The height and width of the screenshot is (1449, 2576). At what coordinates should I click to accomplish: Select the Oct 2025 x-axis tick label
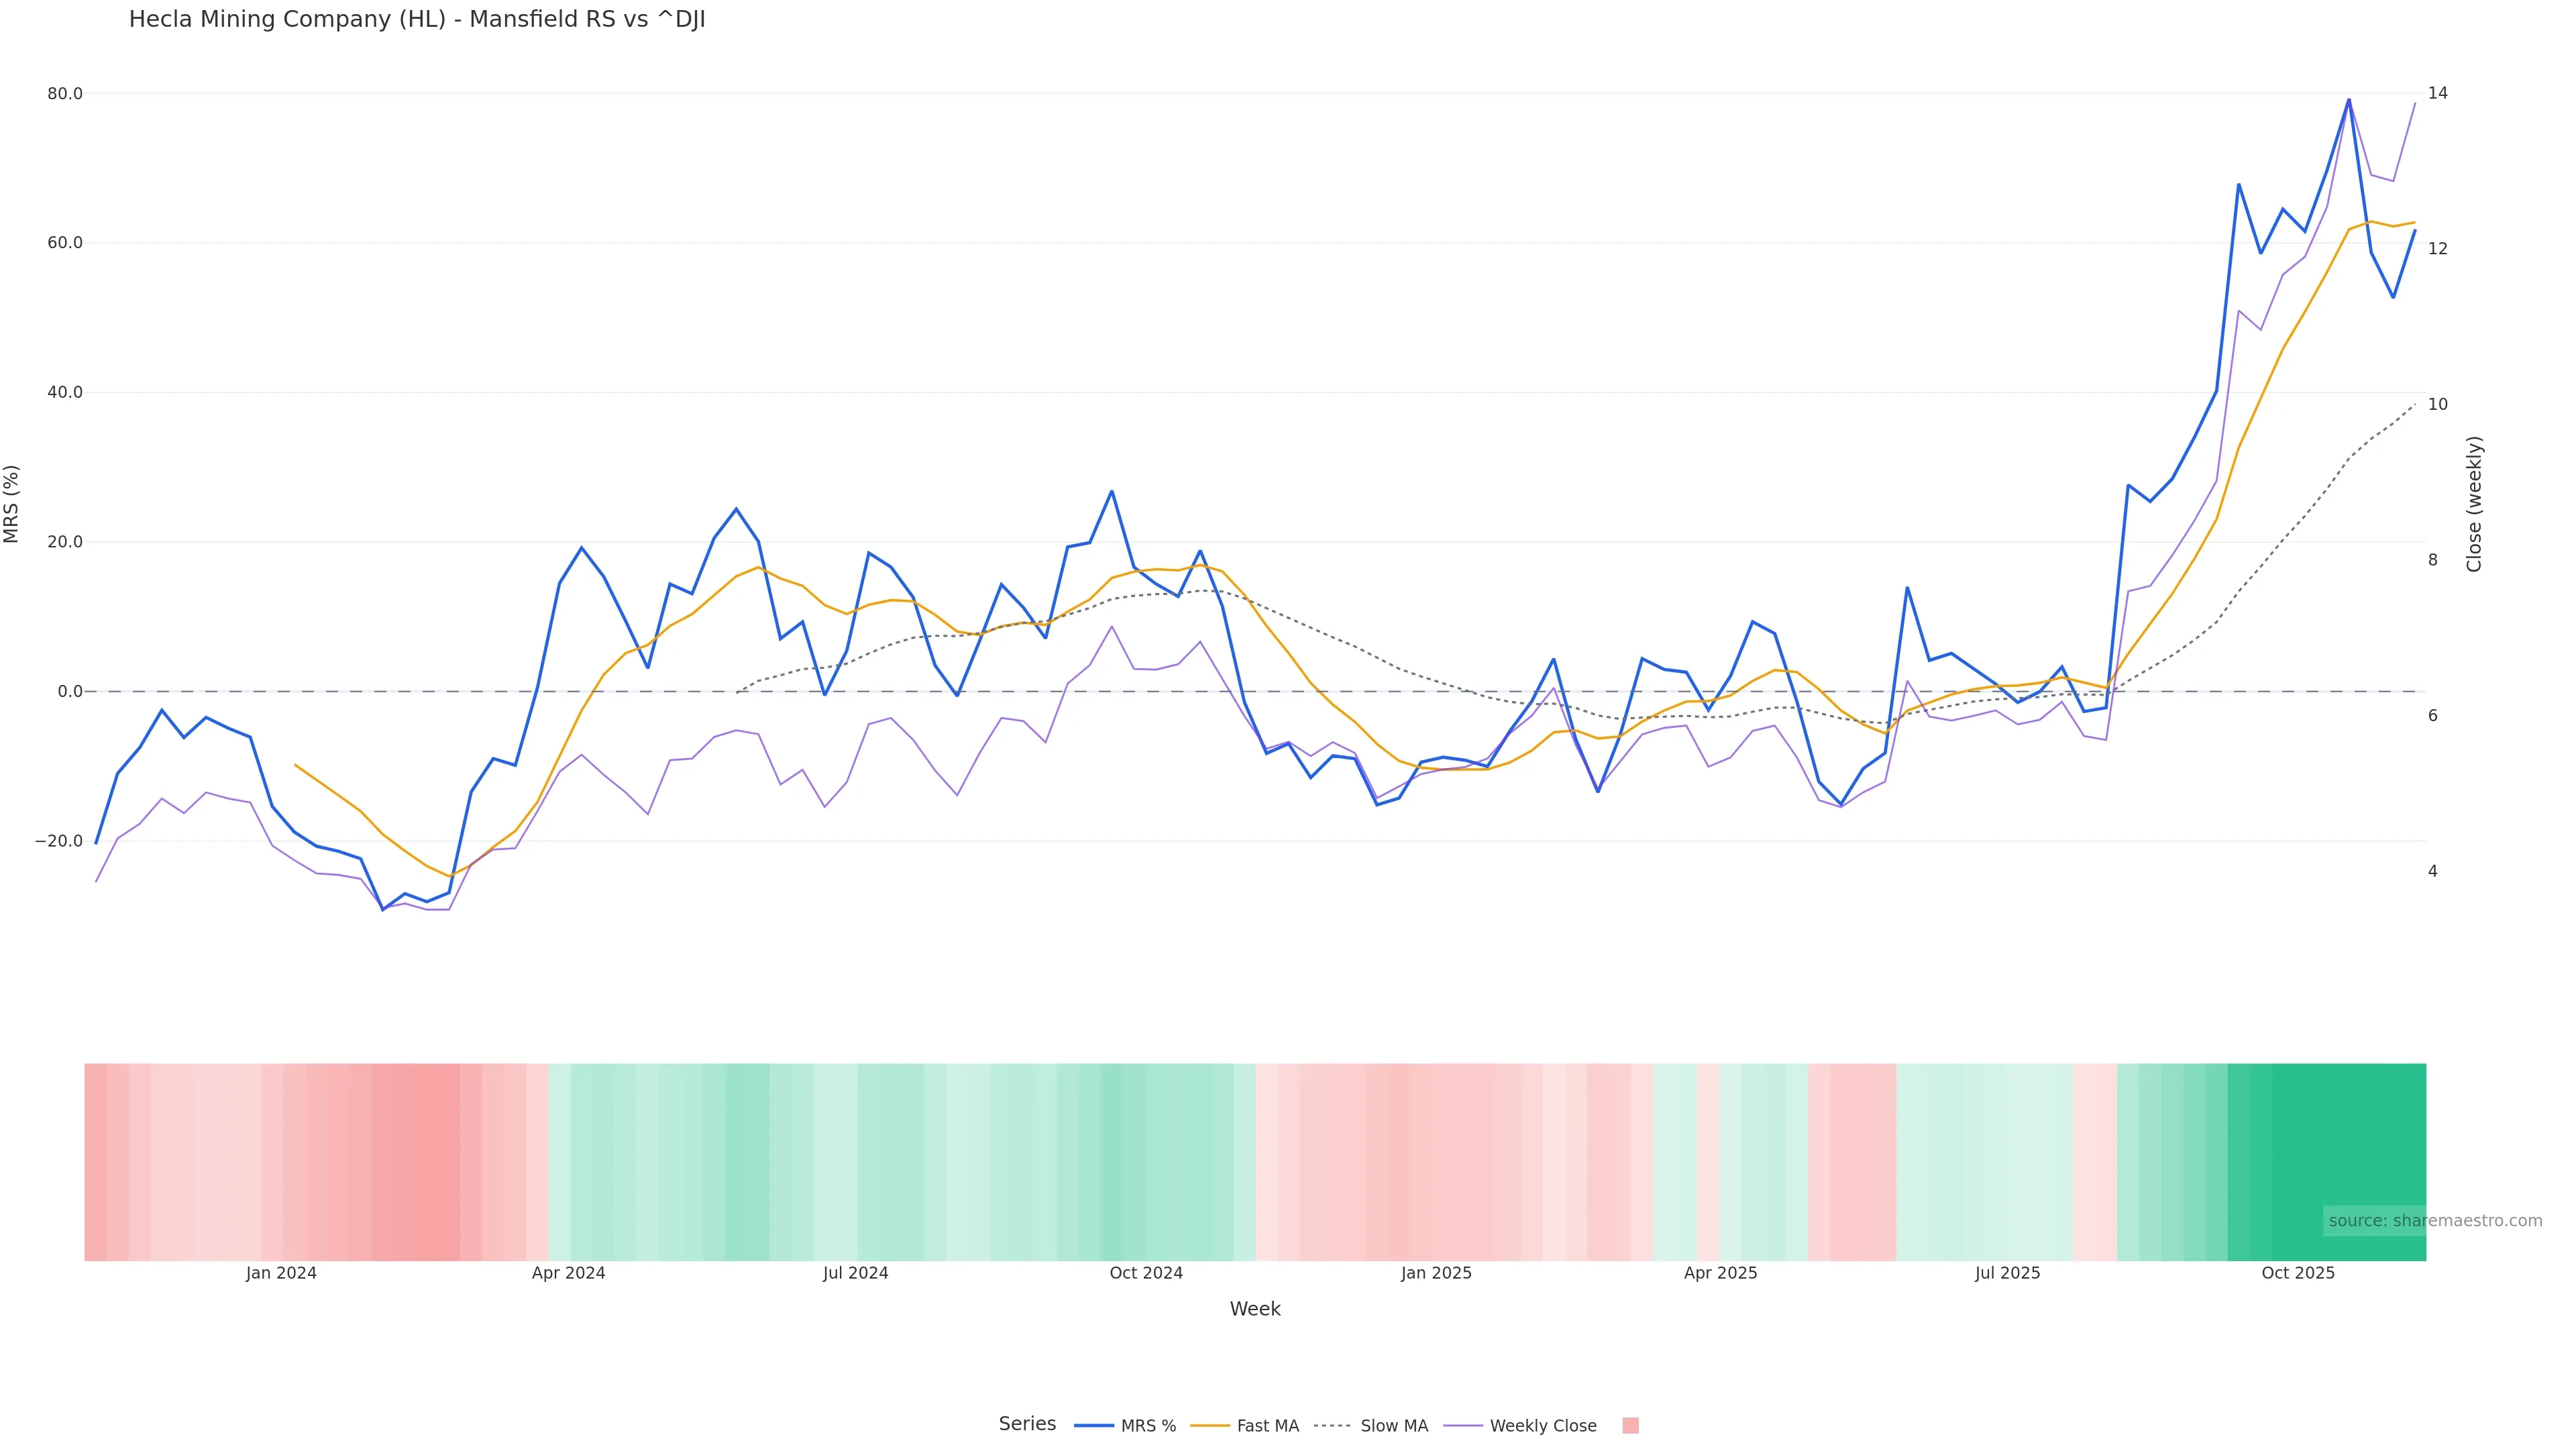pos(2298,1273)
